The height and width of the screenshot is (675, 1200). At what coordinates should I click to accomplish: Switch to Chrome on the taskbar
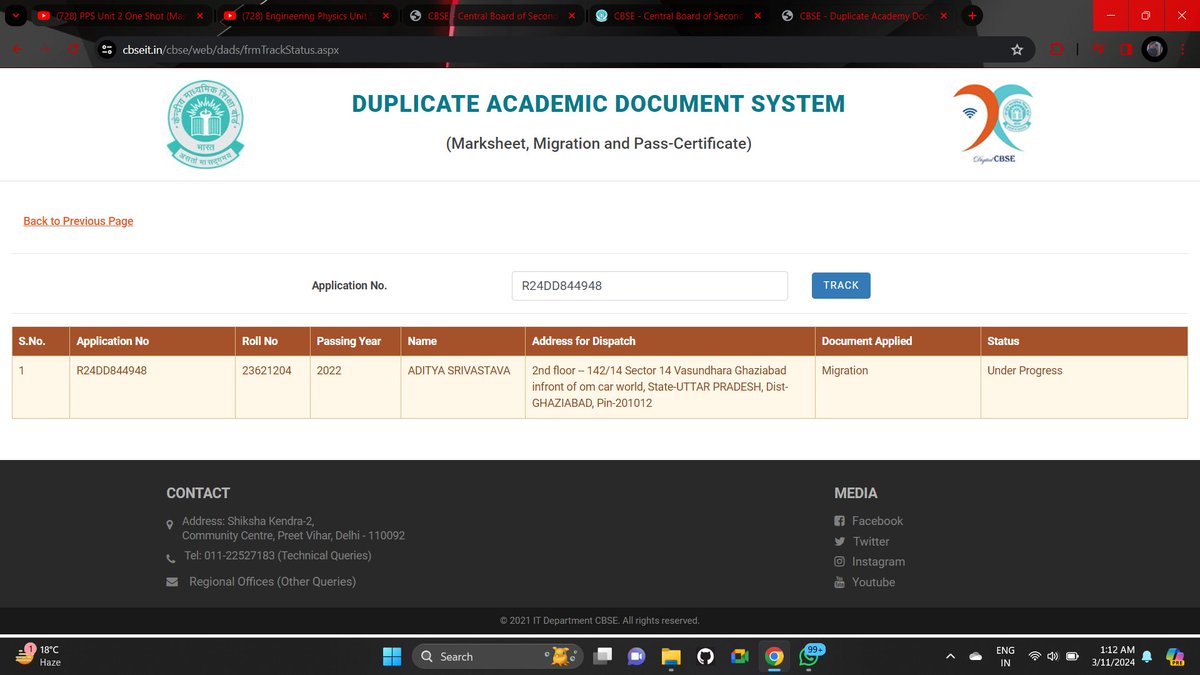point(773,656)
